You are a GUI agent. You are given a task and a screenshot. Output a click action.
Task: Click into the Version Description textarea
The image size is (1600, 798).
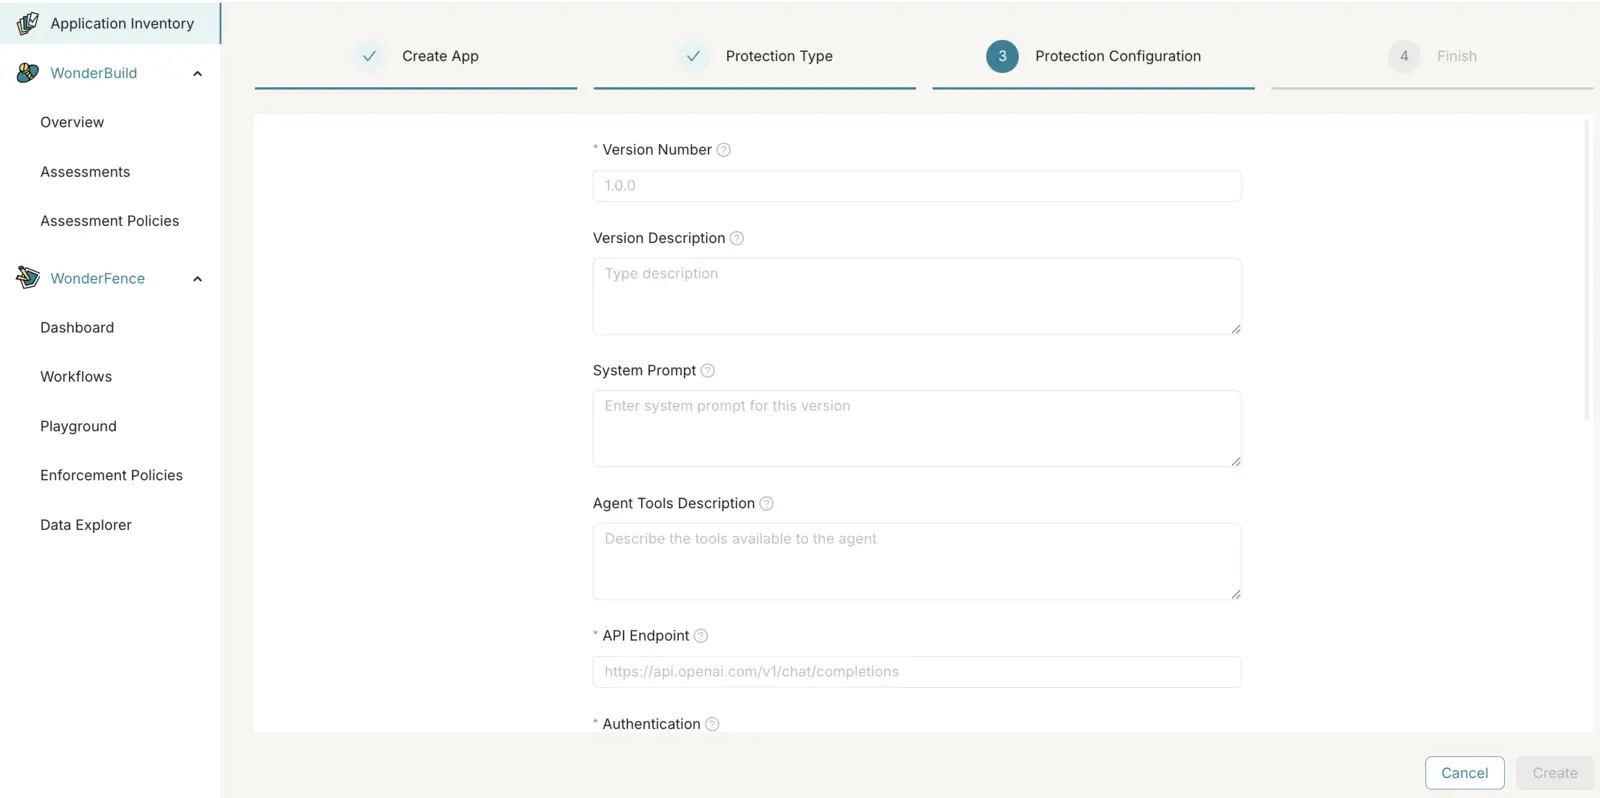tap(917, 296)
